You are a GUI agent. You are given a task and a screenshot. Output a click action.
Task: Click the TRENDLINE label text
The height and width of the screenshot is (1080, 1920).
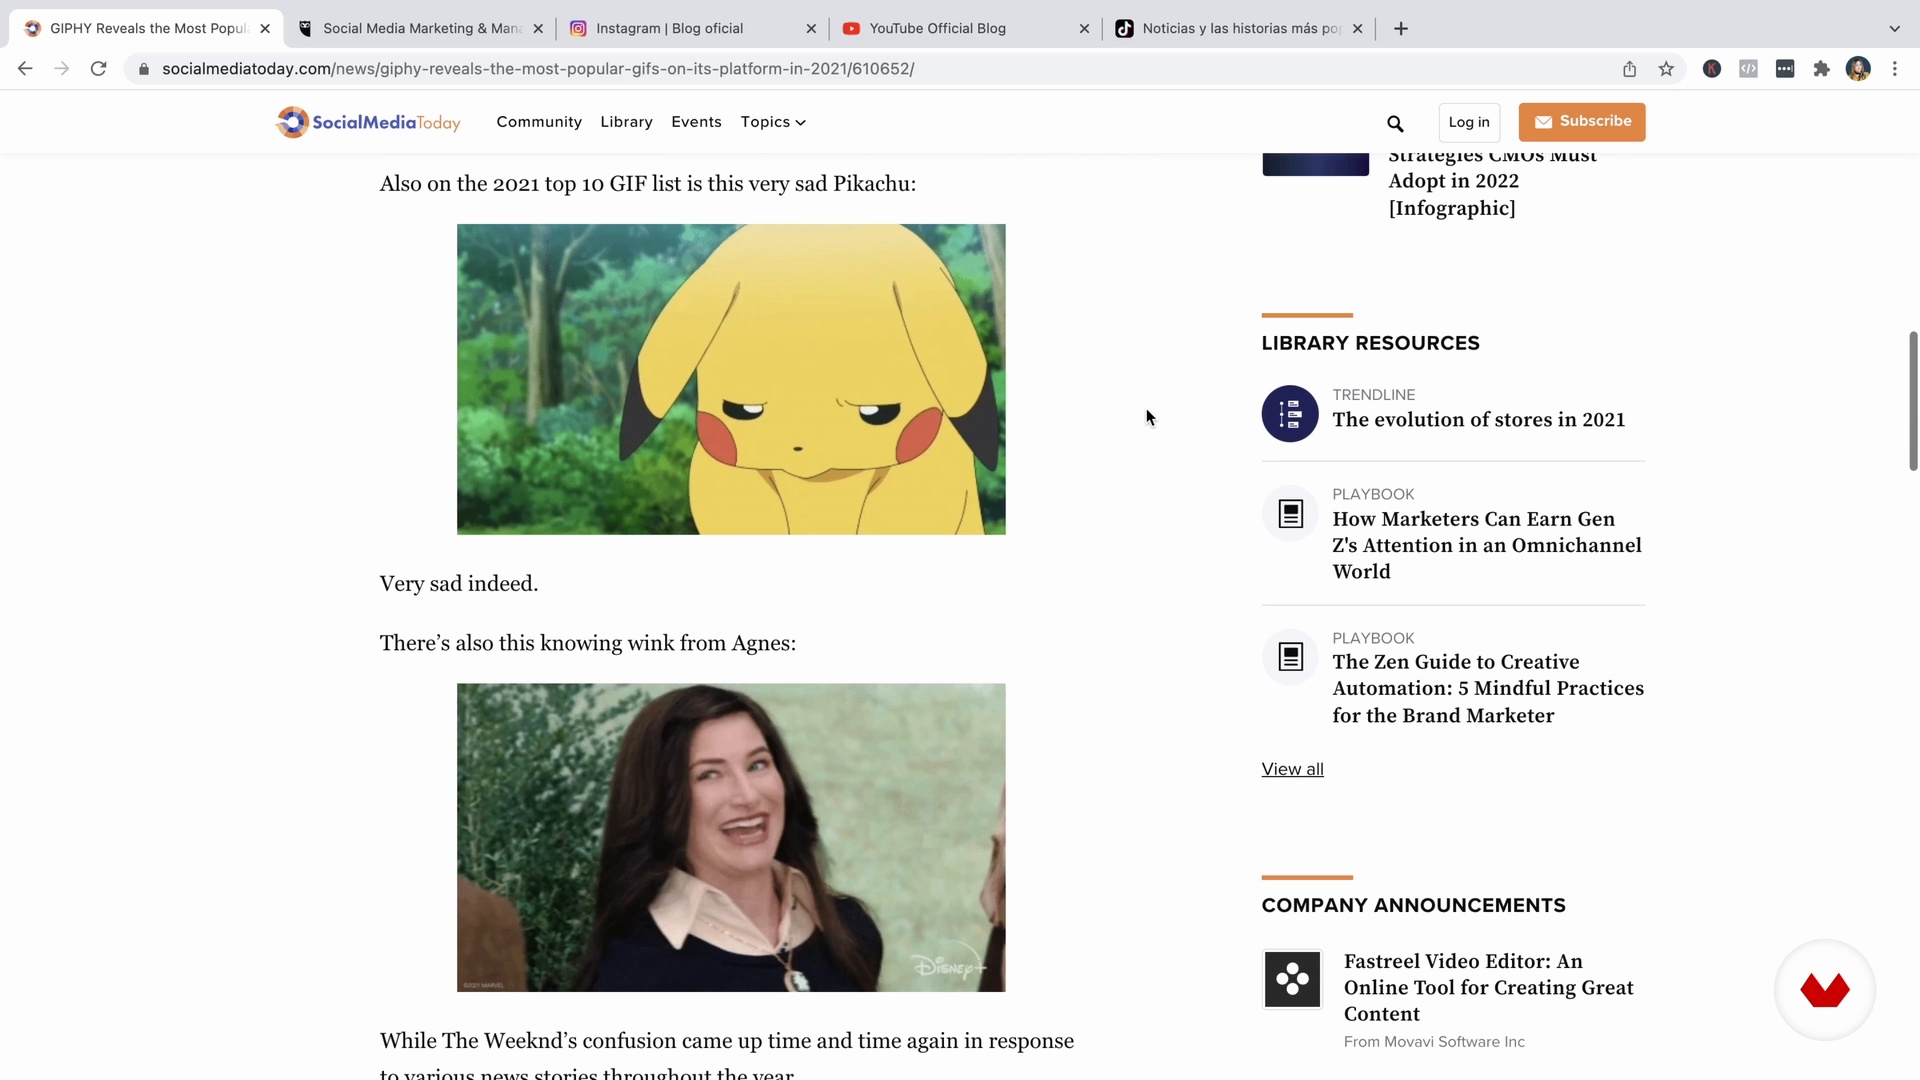(1373, 395)
